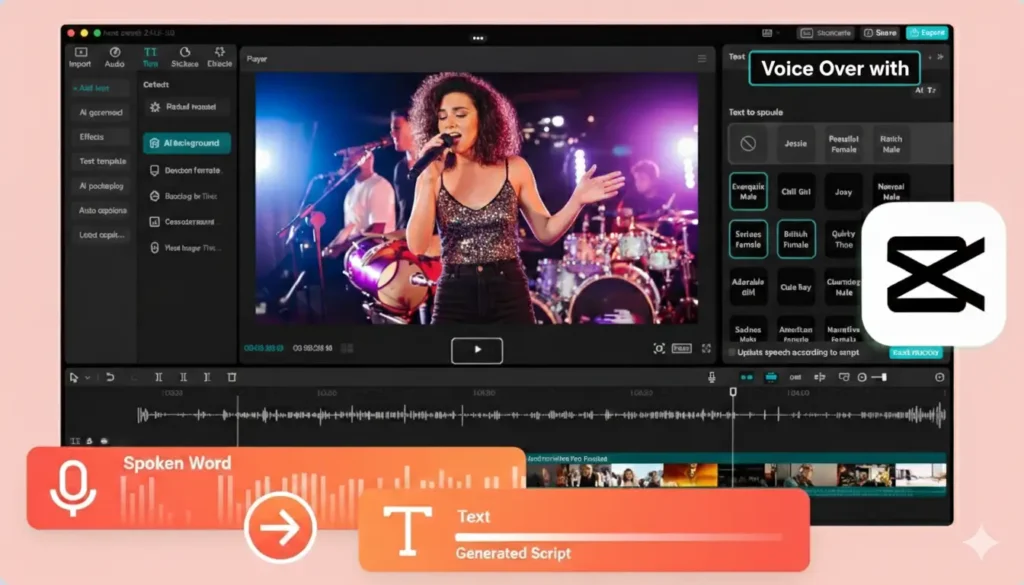Click the microphone record icon in timeline toolbar

(712, 377)
